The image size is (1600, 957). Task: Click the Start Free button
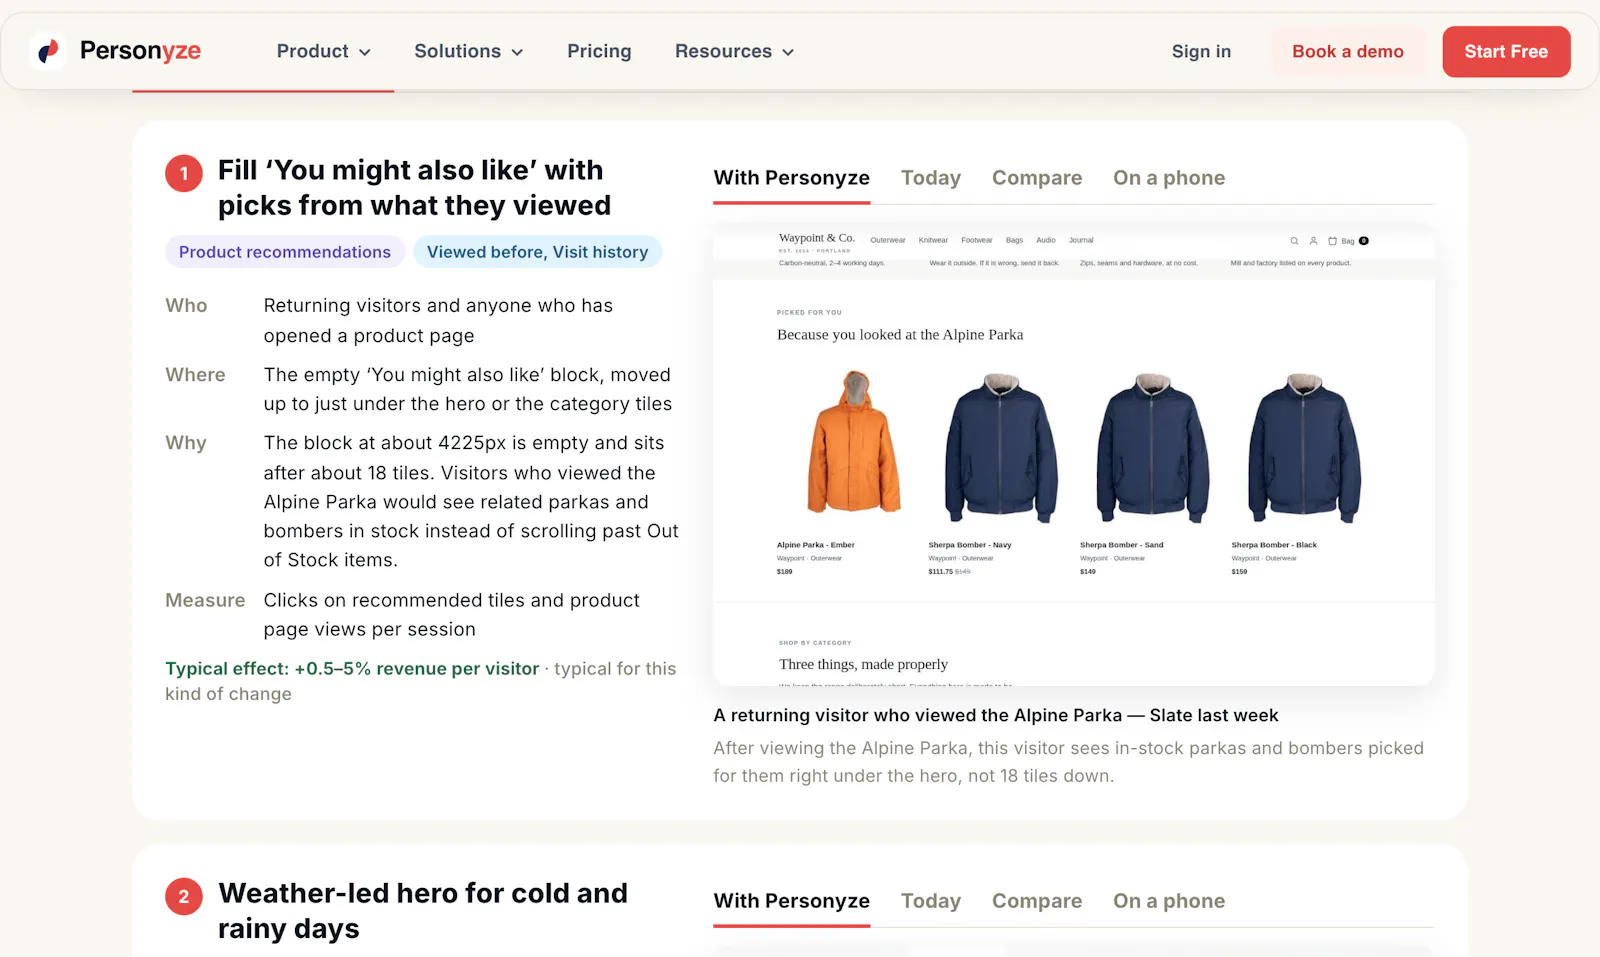pos(1506,52)
